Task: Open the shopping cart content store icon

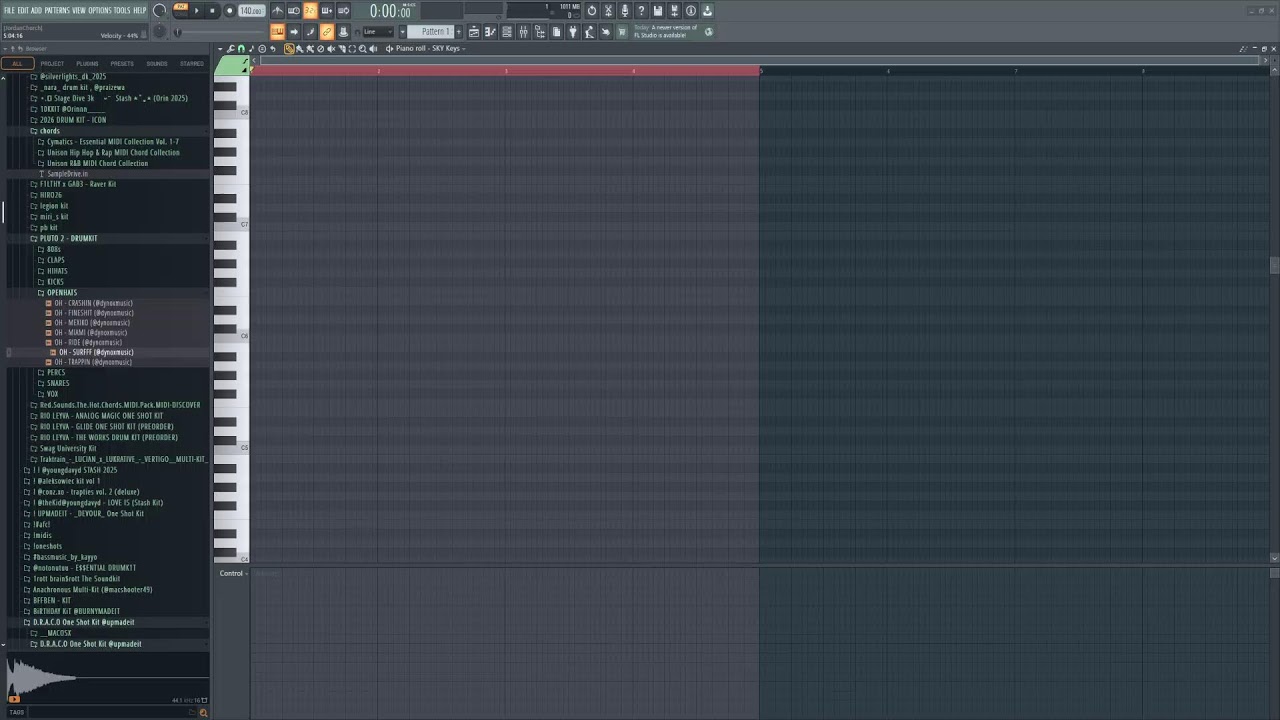Action: (x=622, y=32)
